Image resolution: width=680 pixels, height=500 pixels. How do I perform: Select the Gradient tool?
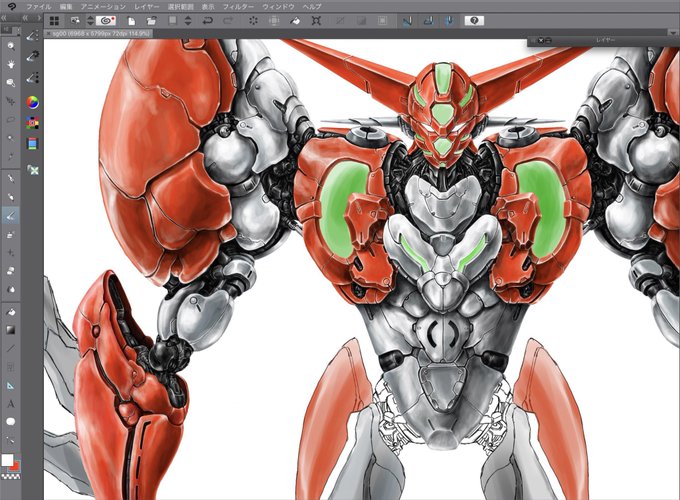(10, 330)
